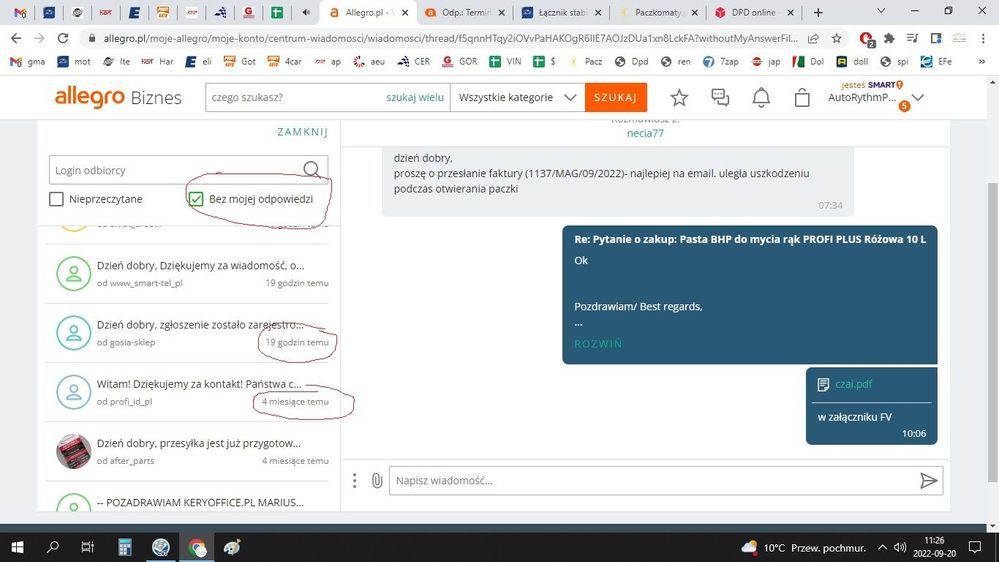The height and width of the screenshot is (562, 999).
Task: Open Windows Start menu
Action: (x=17, y=547)
